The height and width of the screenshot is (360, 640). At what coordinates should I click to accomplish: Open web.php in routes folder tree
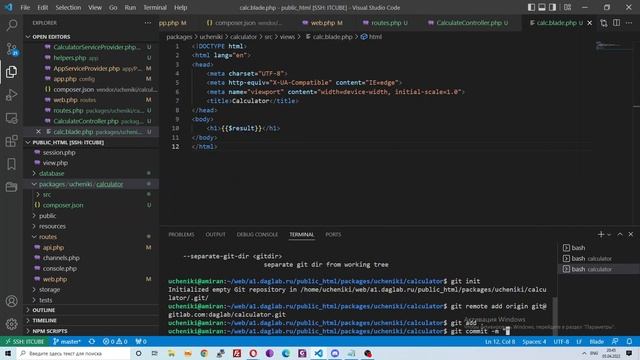point(55,279)
